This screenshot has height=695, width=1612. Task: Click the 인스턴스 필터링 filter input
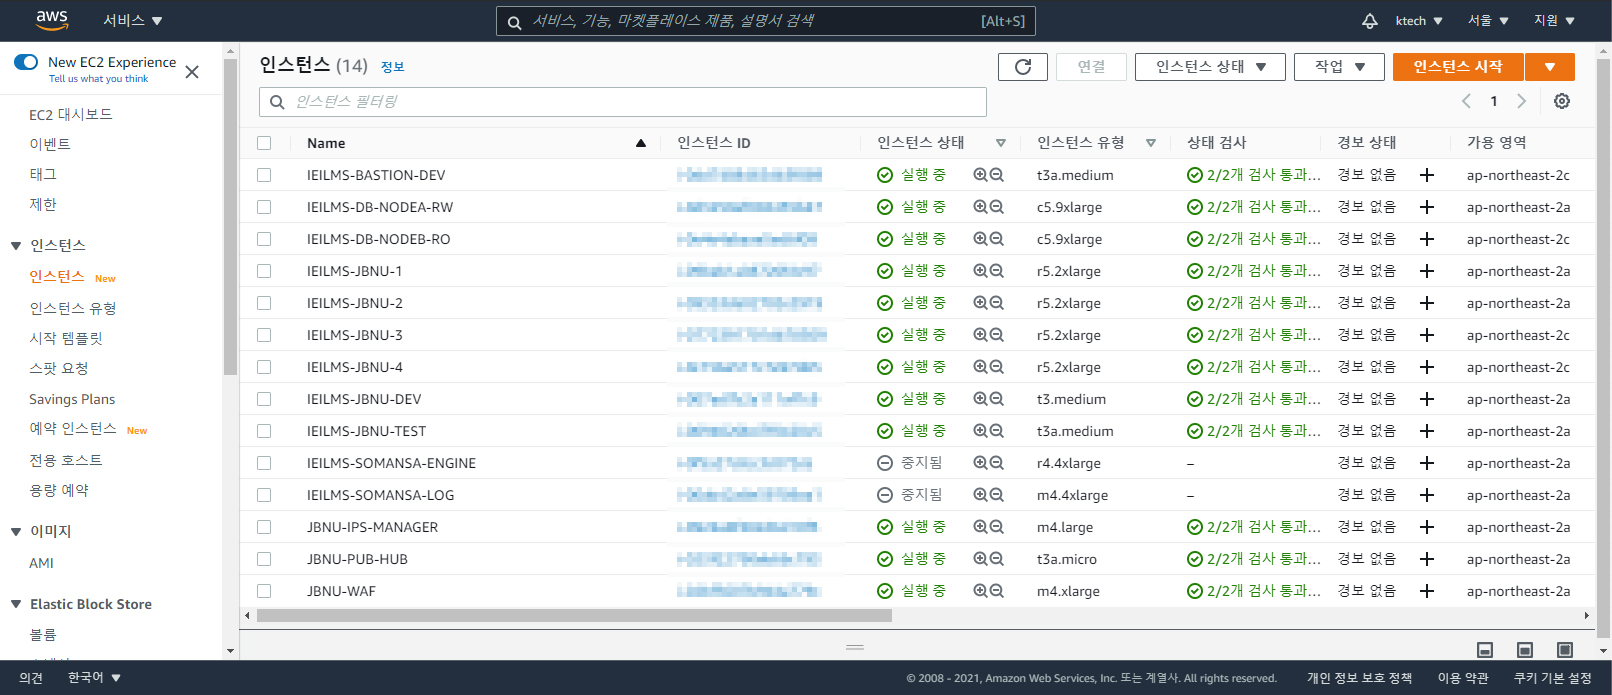pos(623,102)
